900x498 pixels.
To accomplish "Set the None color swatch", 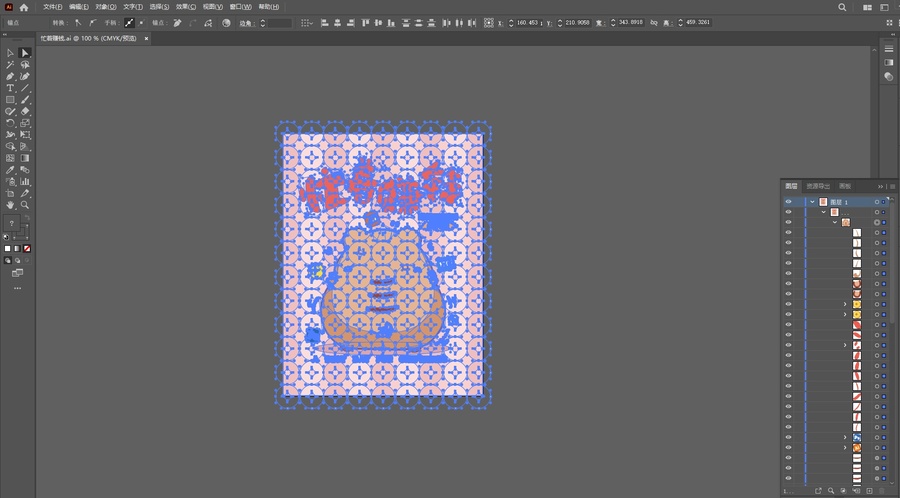I will 27,248.
